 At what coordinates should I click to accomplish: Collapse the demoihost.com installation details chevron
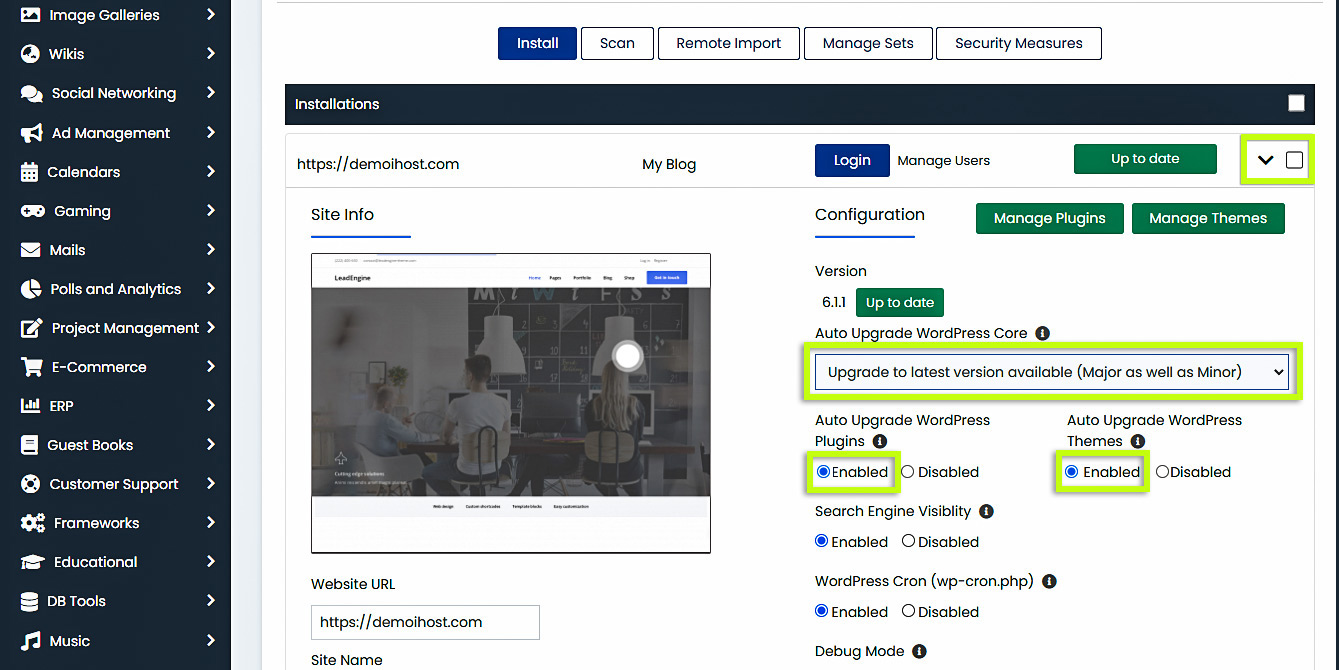(1266, 160)
